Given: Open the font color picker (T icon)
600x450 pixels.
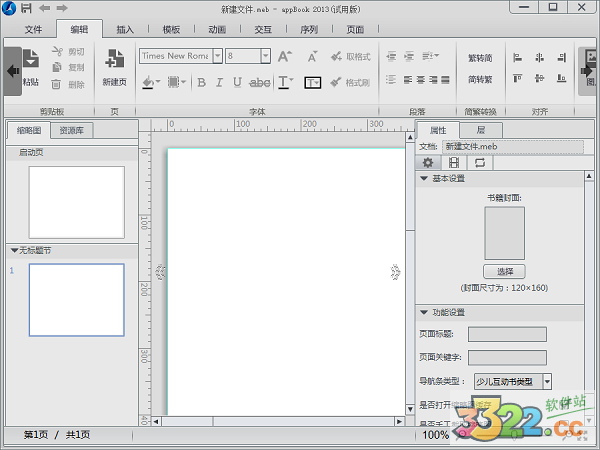Looking at the screenshot, I should (286, 83).
